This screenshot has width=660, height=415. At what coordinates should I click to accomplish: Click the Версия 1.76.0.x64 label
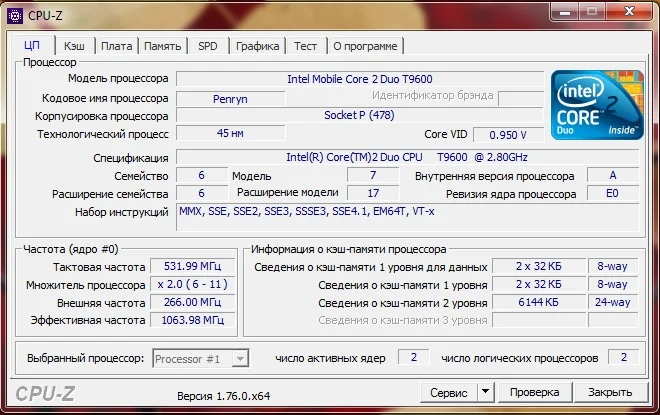[224, 396]
